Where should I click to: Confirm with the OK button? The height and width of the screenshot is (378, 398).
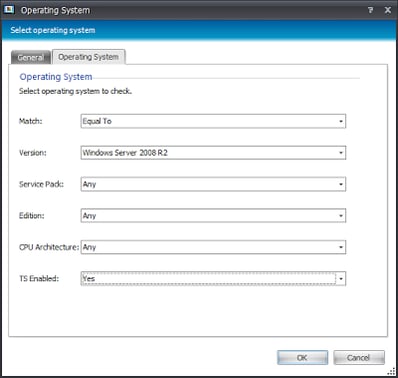[302, 358]
